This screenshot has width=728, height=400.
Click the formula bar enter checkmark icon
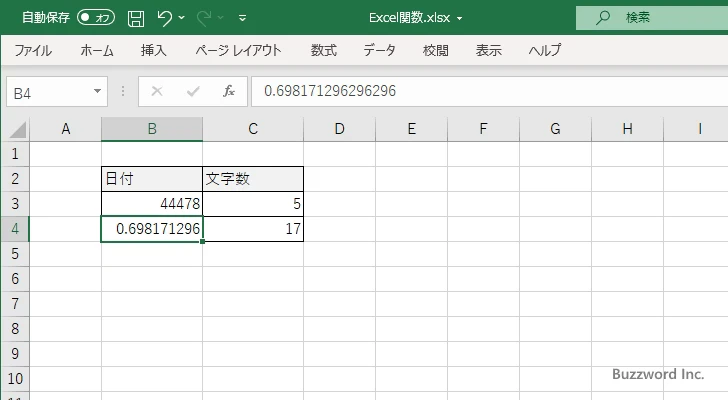tap(193, 91)
